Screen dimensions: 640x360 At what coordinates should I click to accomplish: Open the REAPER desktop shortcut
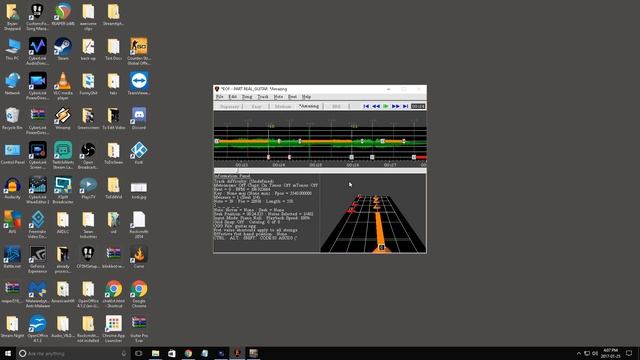coord(63,15)
